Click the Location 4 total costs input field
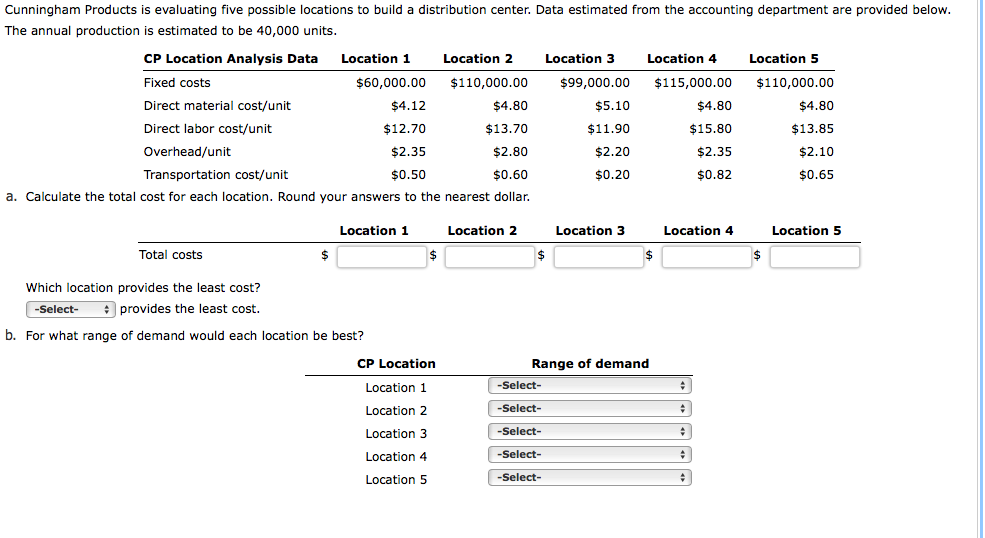This screenshot has height=538, width=985. (707, 256)
